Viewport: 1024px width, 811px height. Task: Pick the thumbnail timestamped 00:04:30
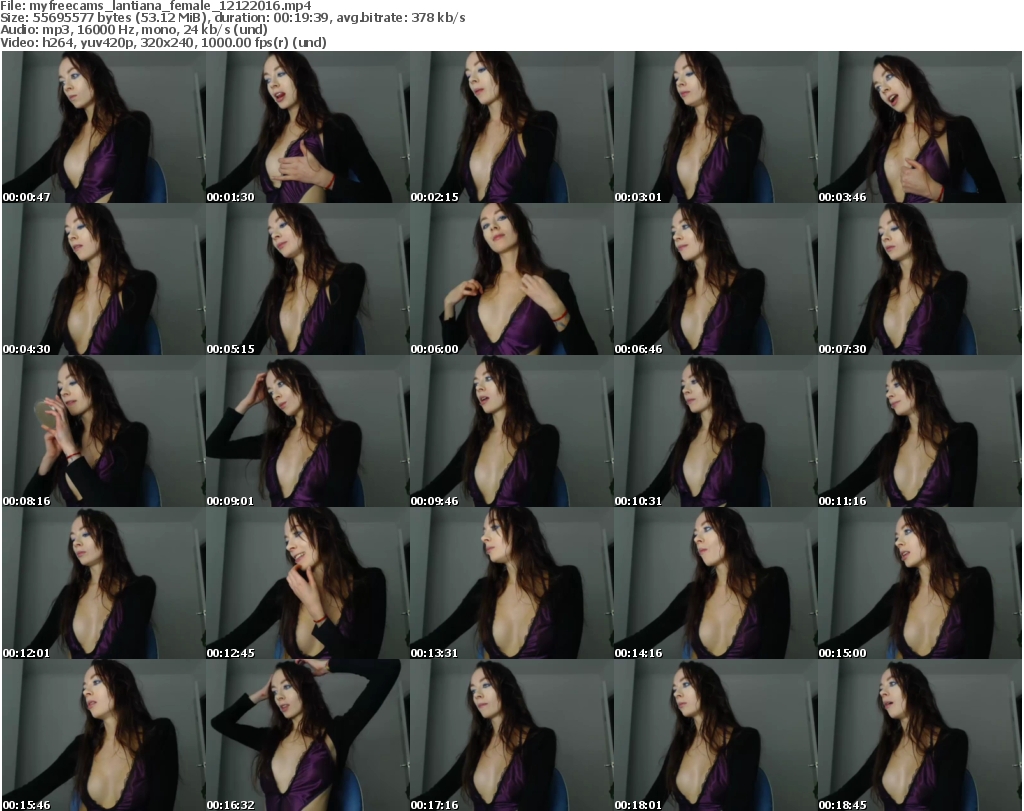104,279
